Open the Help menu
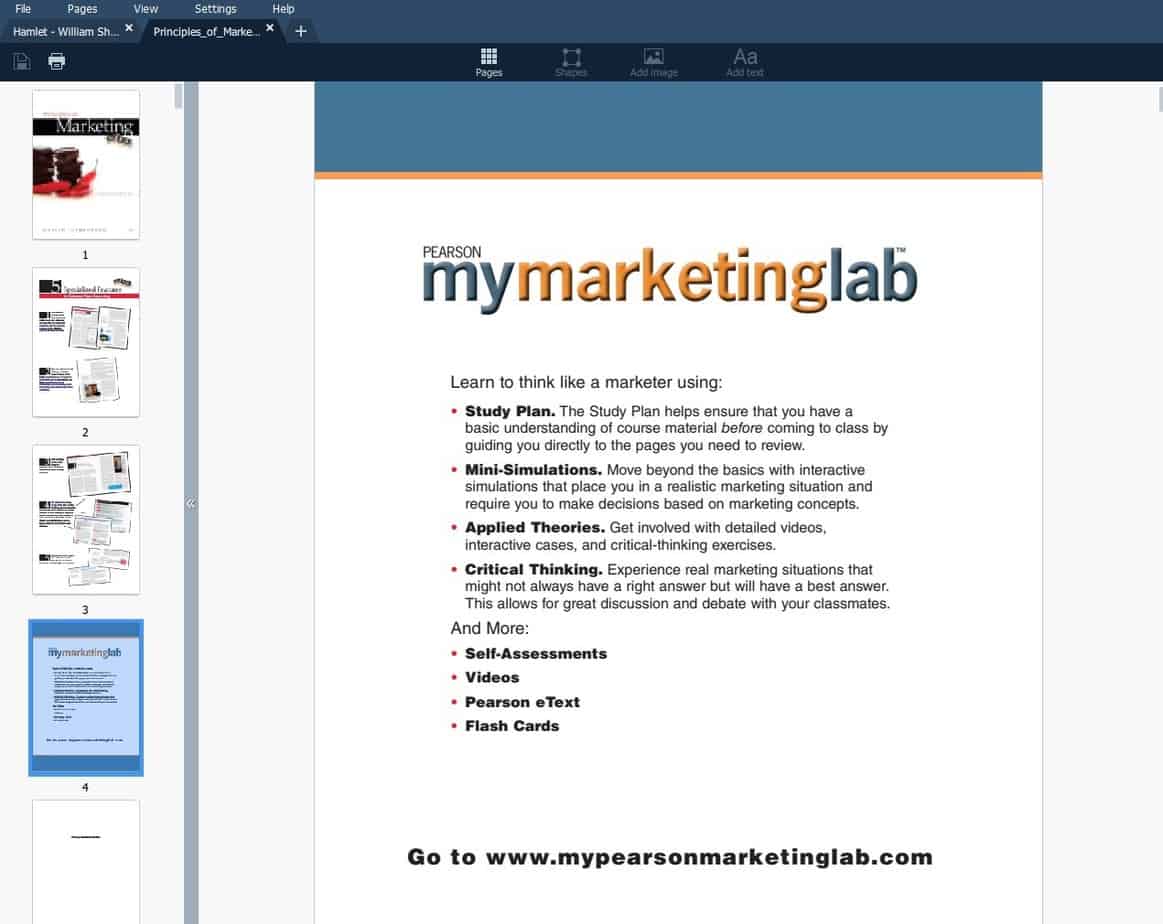Image resolution: width=1163 pixels, height=924 pixels. [x=283, y=8]
